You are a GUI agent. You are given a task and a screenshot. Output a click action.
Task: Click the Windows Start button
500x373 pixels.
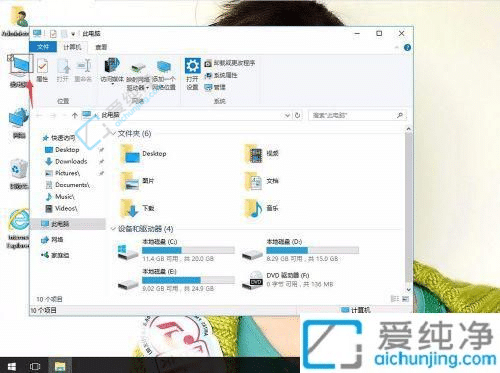pyautogui.click(x=11, y=366)
